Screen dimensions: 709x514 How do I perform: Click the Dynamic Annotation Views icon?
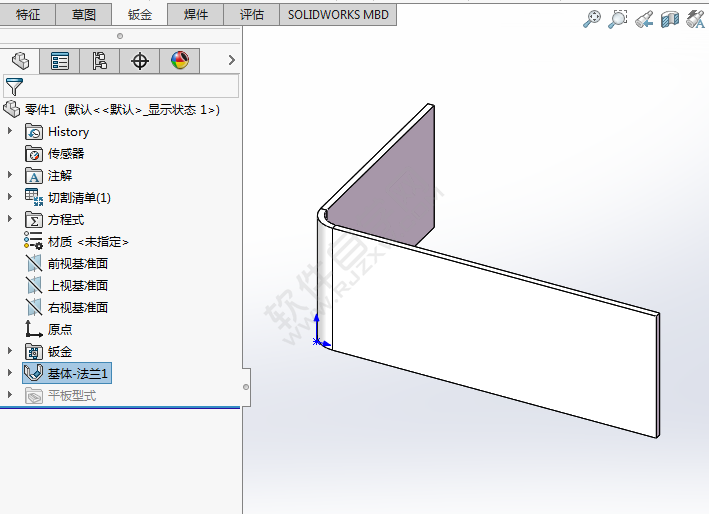(x=695, y=19)
